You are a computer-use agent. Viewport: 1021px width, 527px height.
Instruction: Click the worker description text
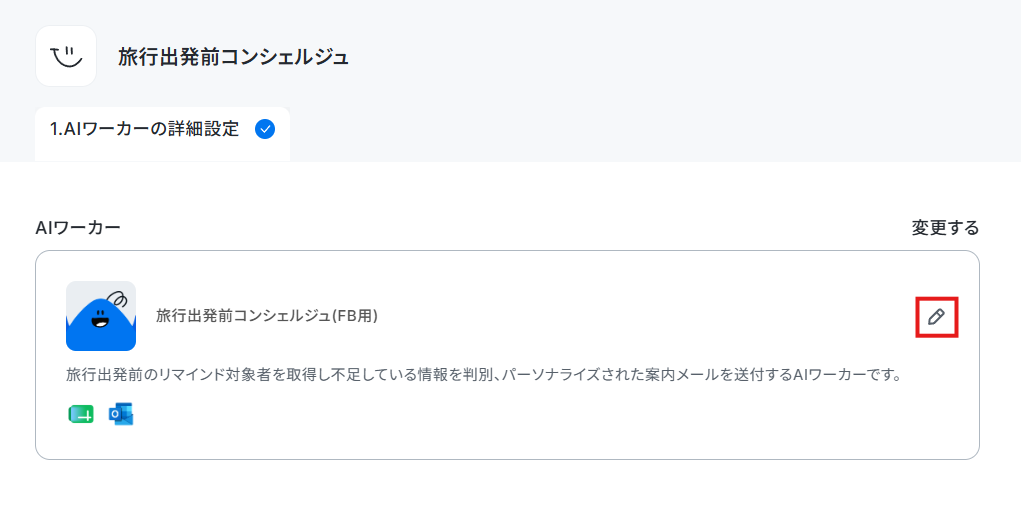(483, 375)
